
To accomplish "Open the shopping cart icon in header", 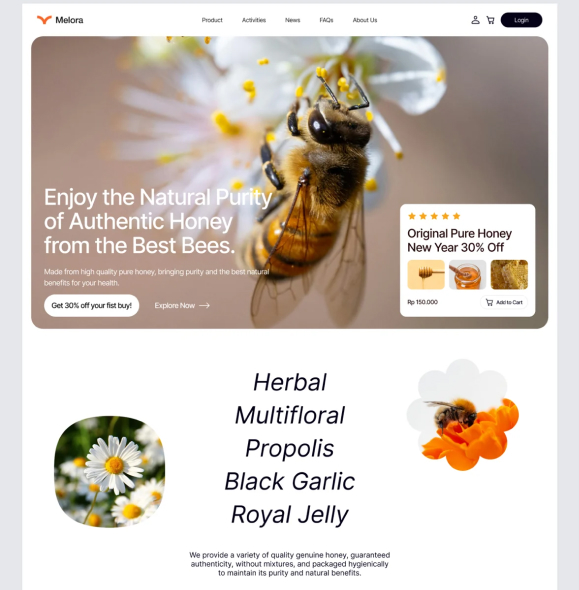I will point(490,20).
